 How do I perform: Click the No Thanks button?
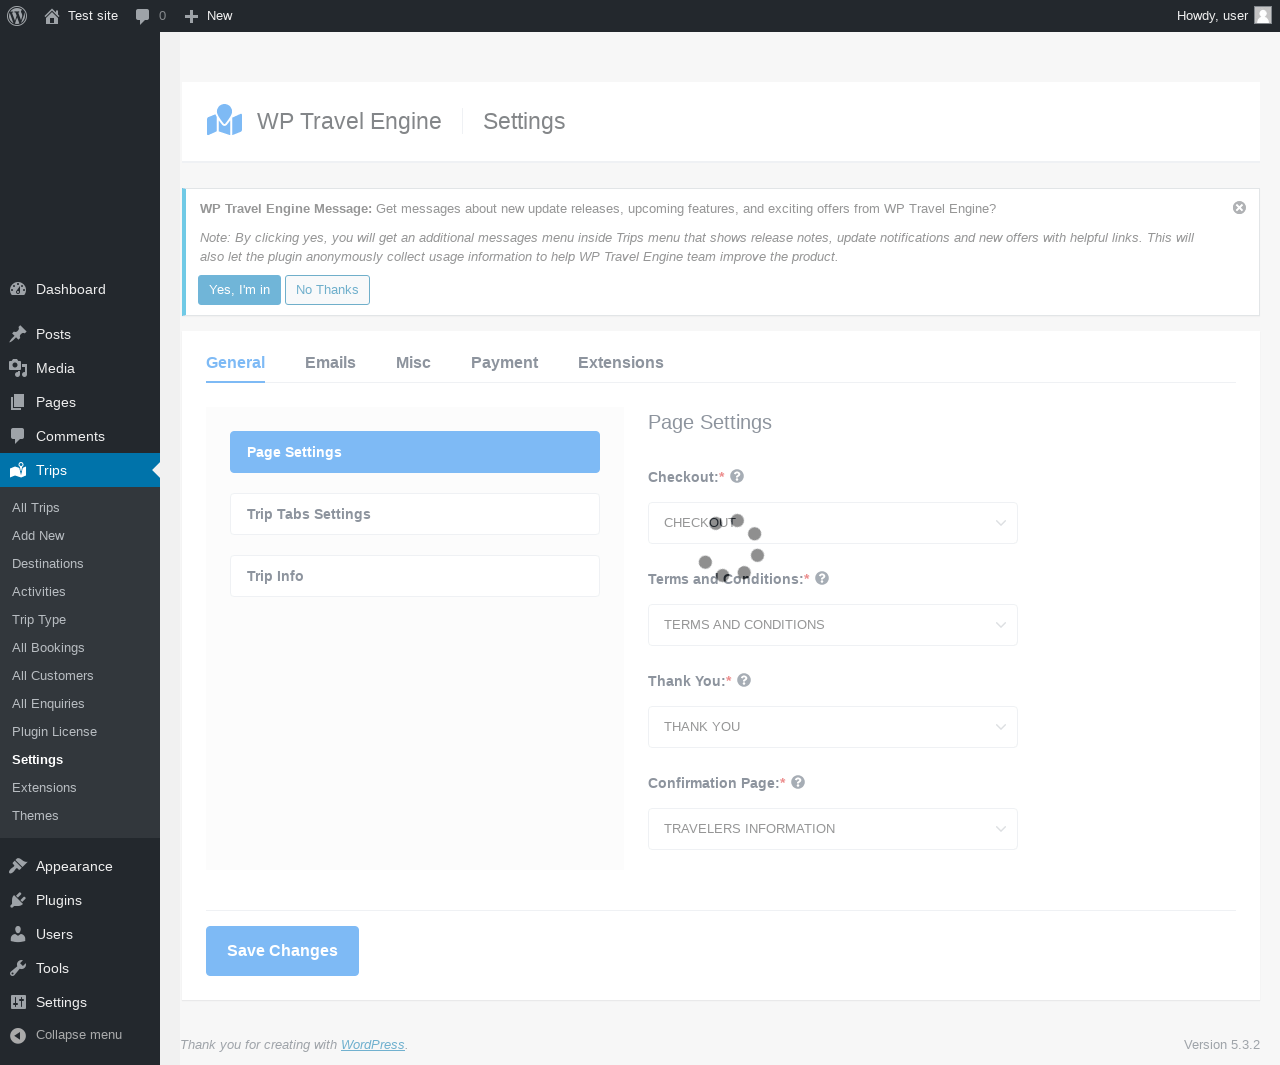[x=327, y=290]
